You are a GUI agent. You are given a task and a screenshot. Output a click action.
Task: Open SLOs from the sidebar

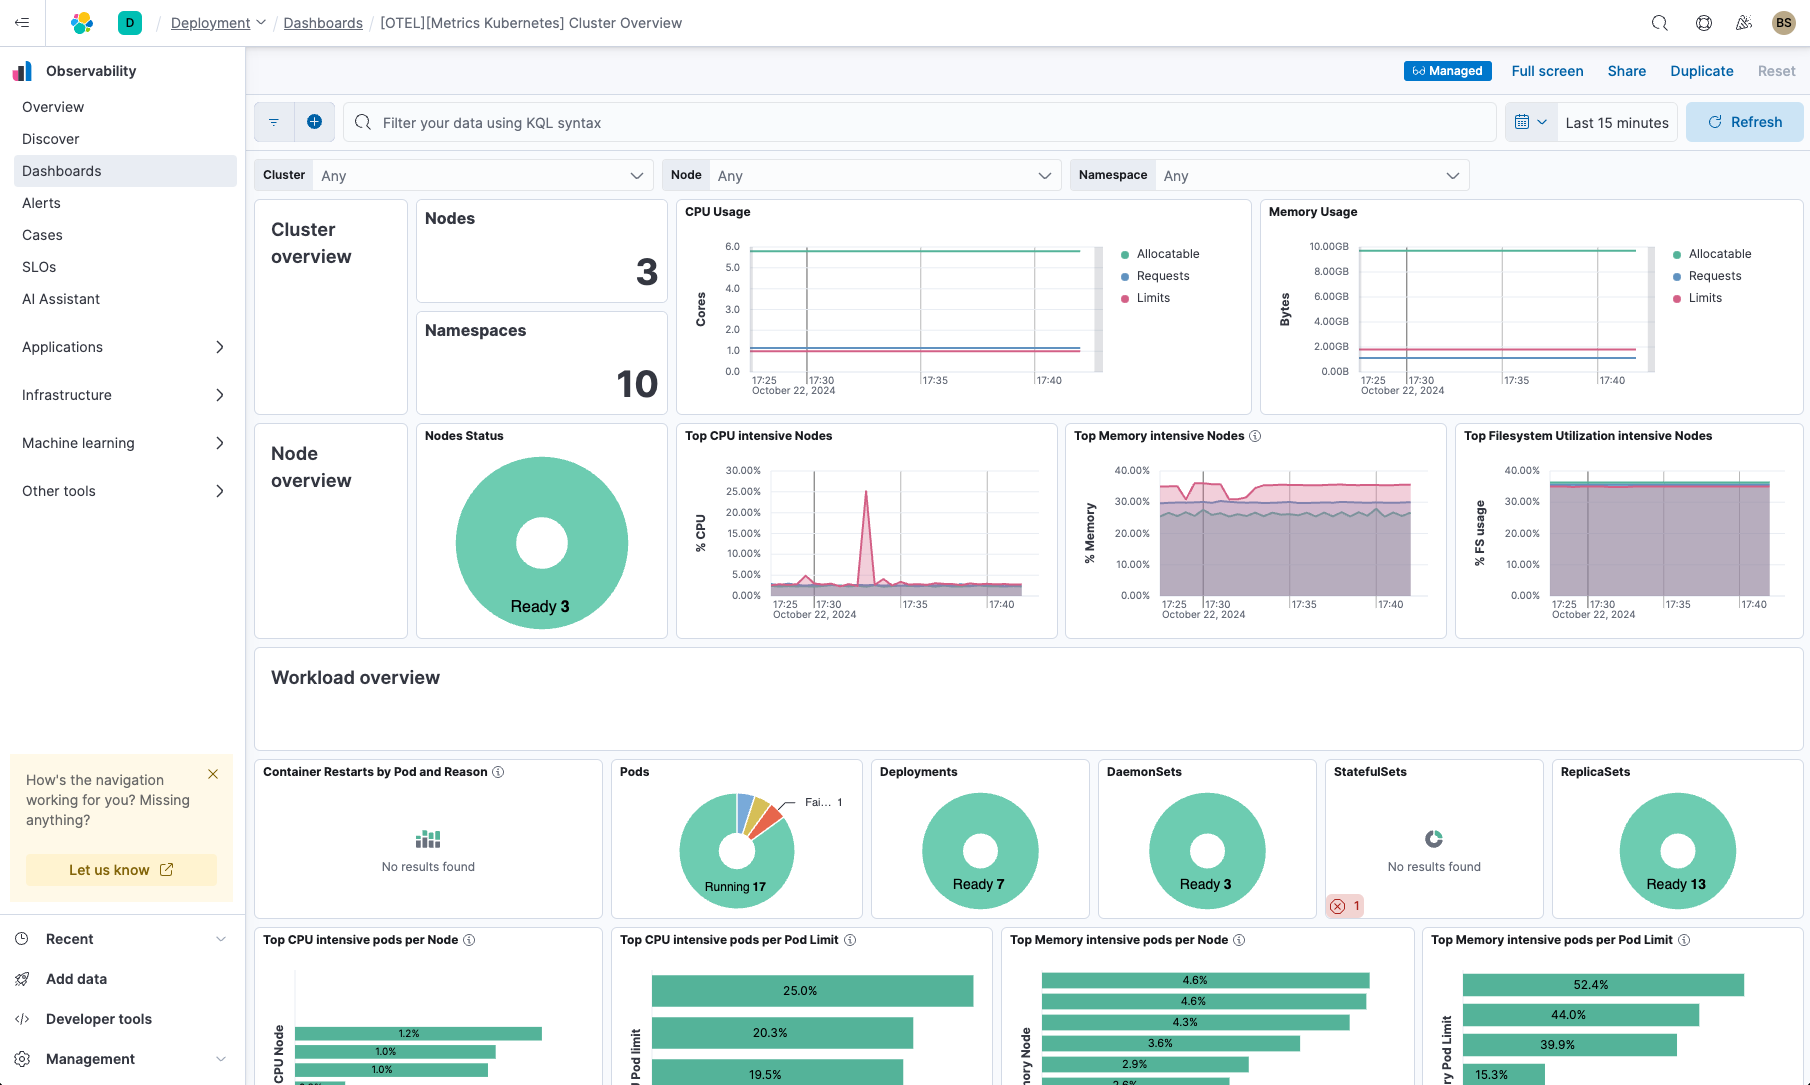39,267
